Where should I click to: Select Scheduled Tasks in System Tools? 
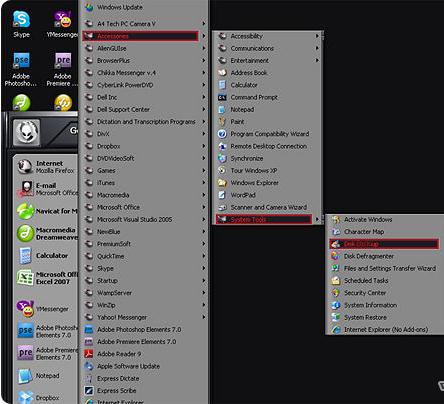(x=384, y=281)
